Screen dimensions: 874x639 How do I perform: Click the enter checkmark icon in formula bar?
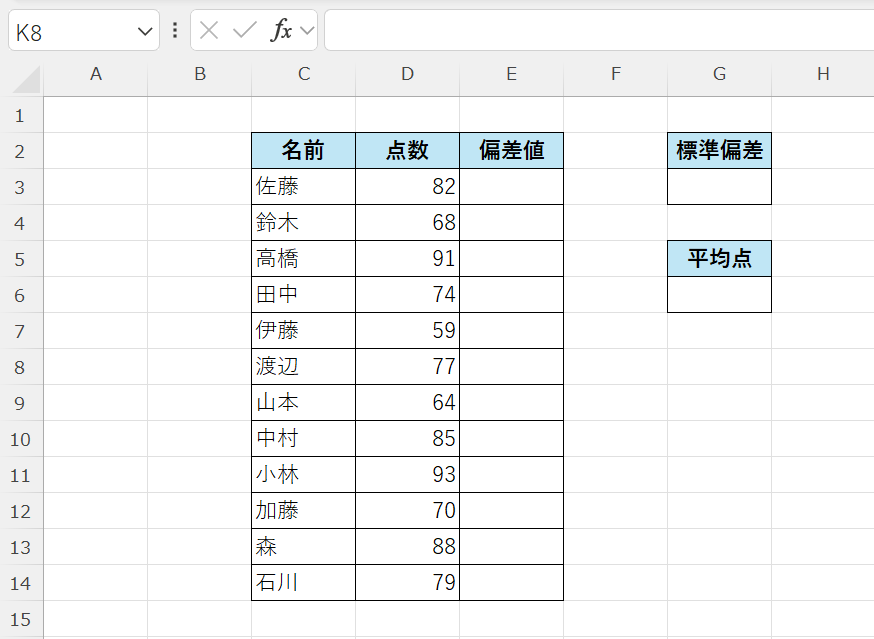pos(244,30)
